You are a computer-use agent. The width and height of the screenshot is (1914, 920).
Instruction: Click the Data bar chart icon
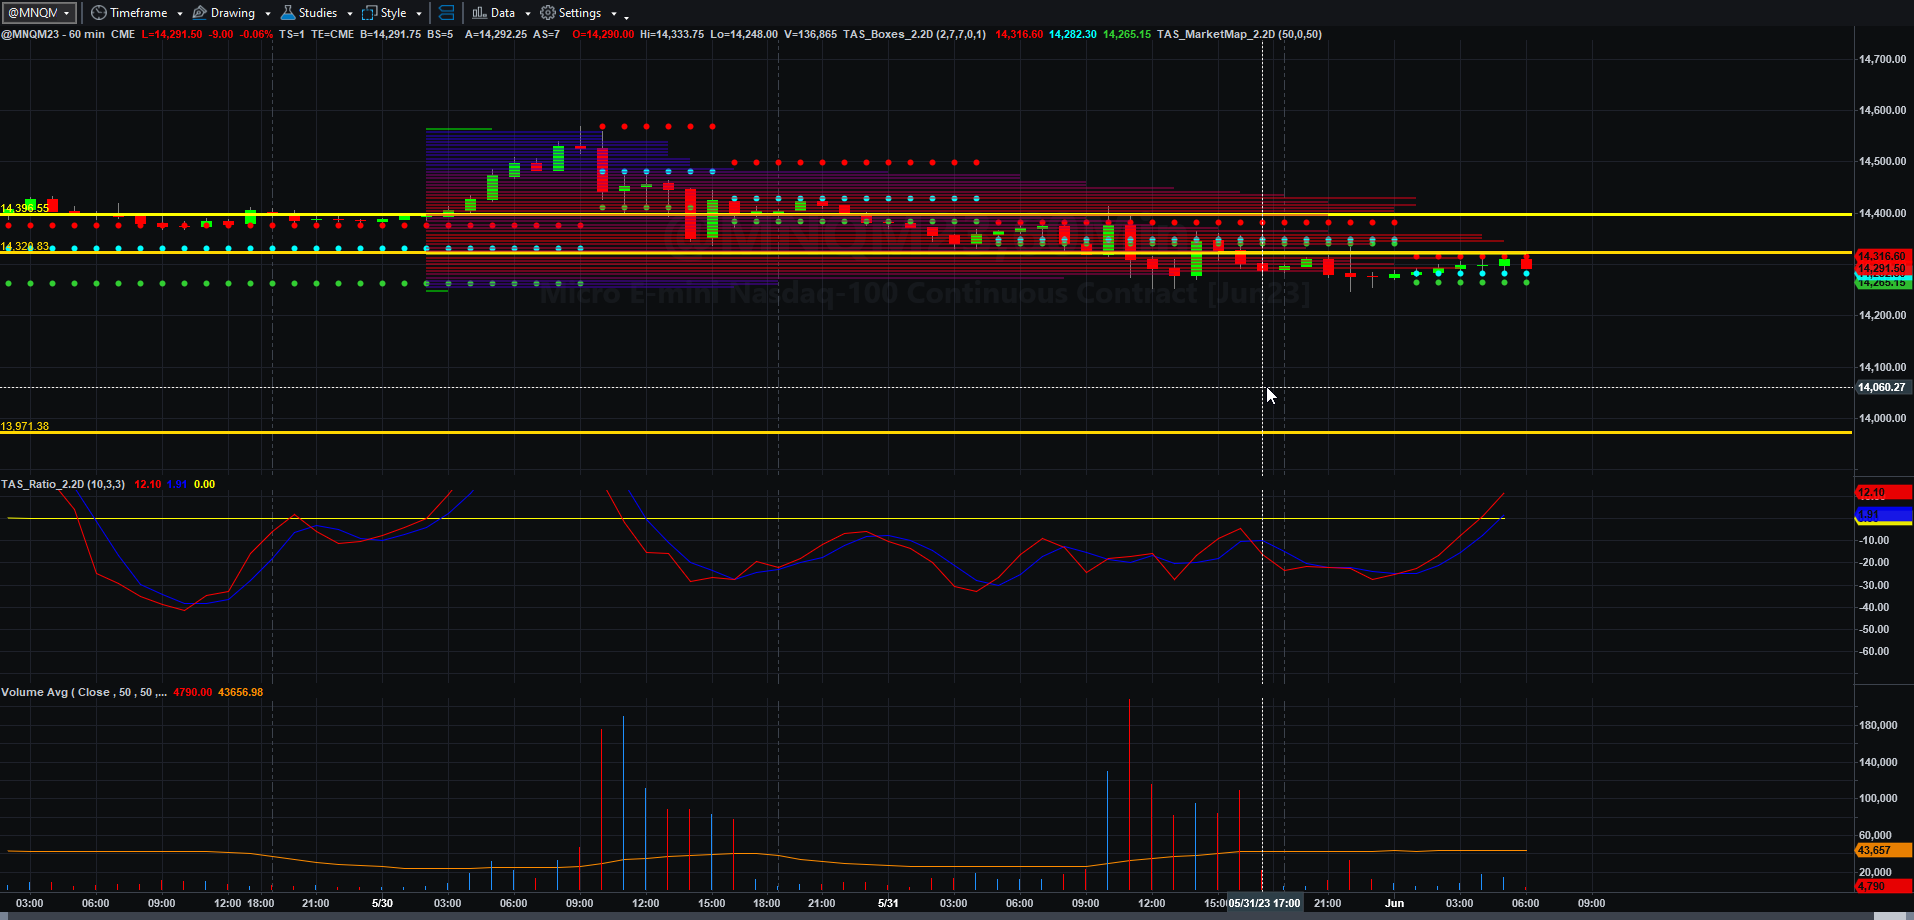479,13
